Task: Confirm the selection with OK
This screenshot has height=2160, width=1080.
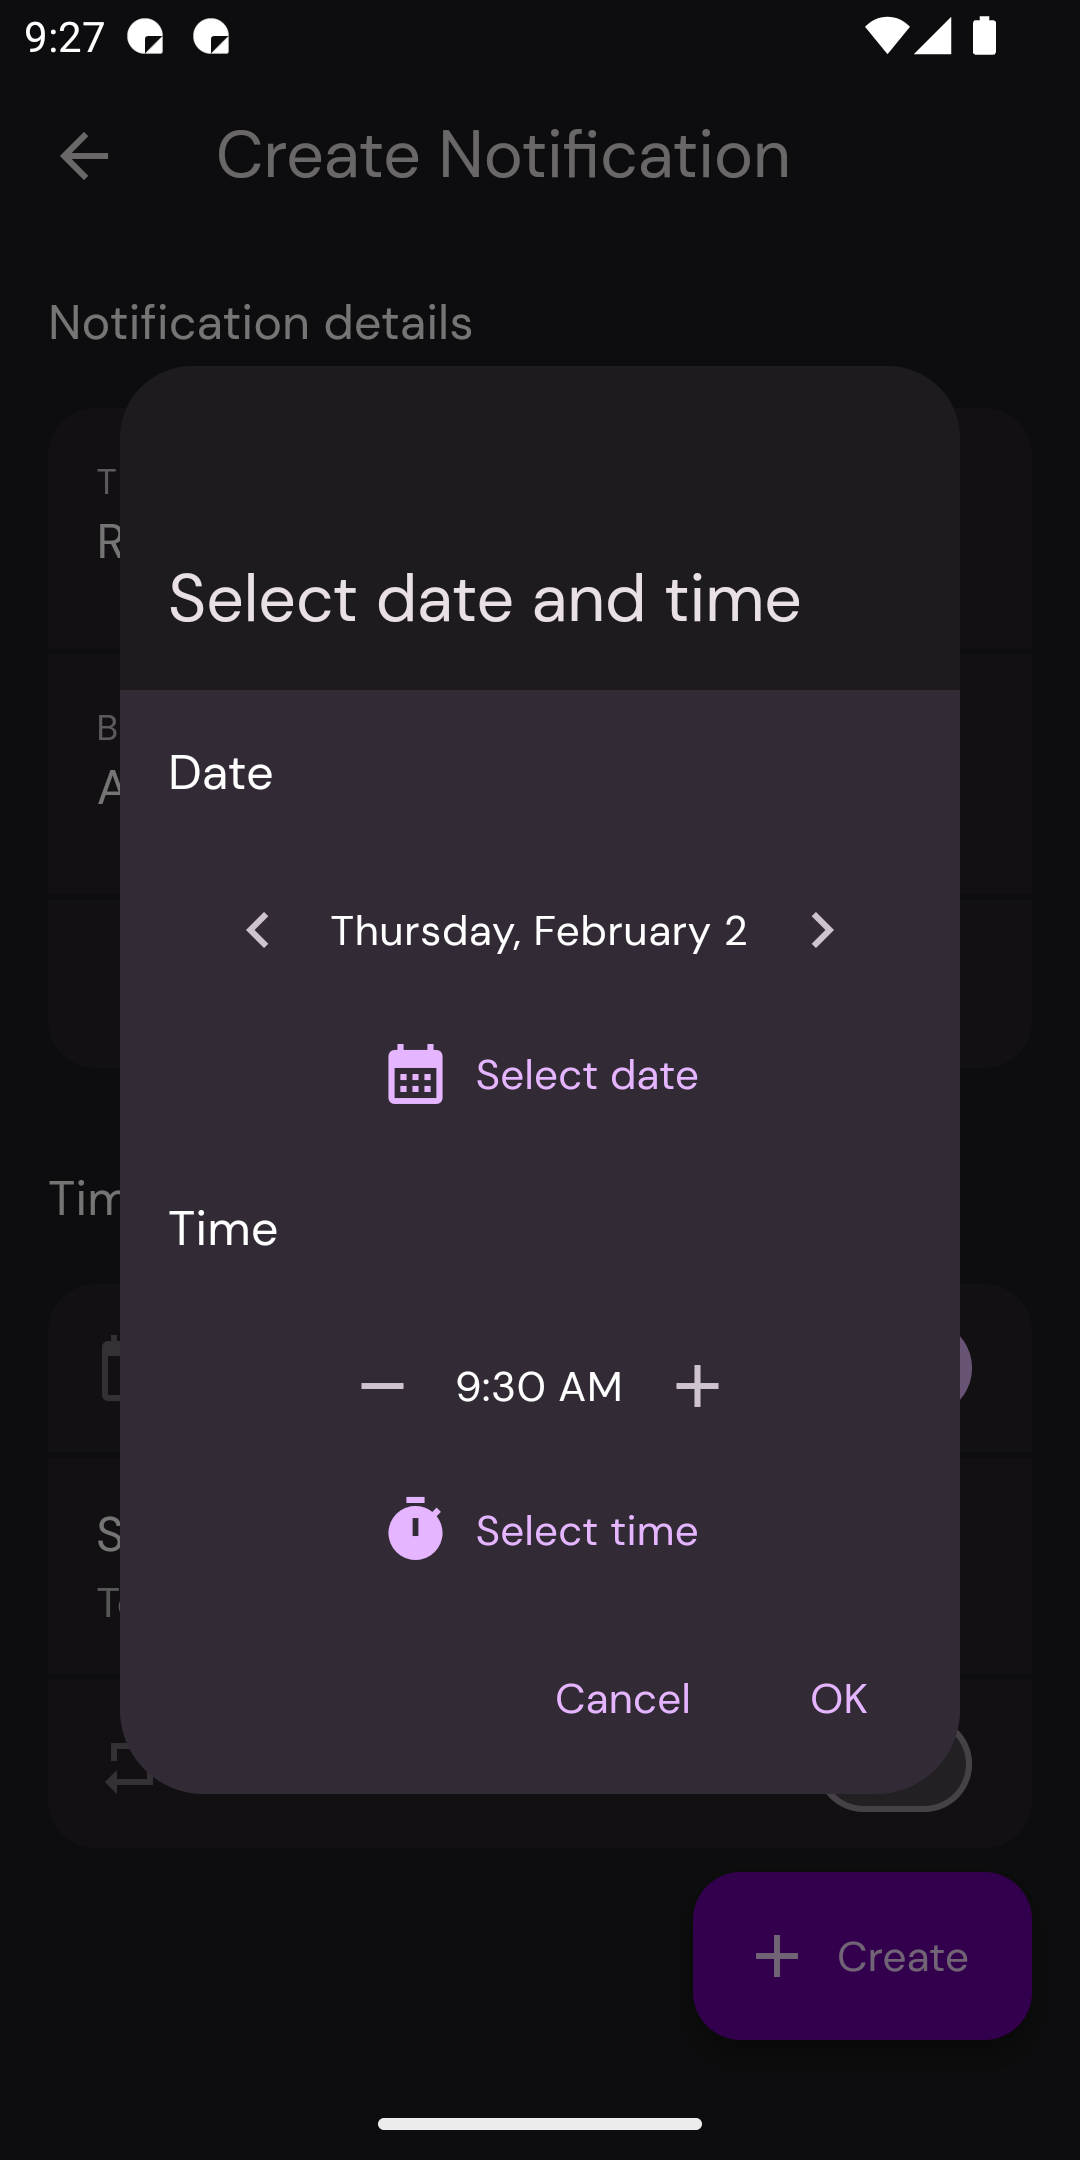Action: [838, 1698]
